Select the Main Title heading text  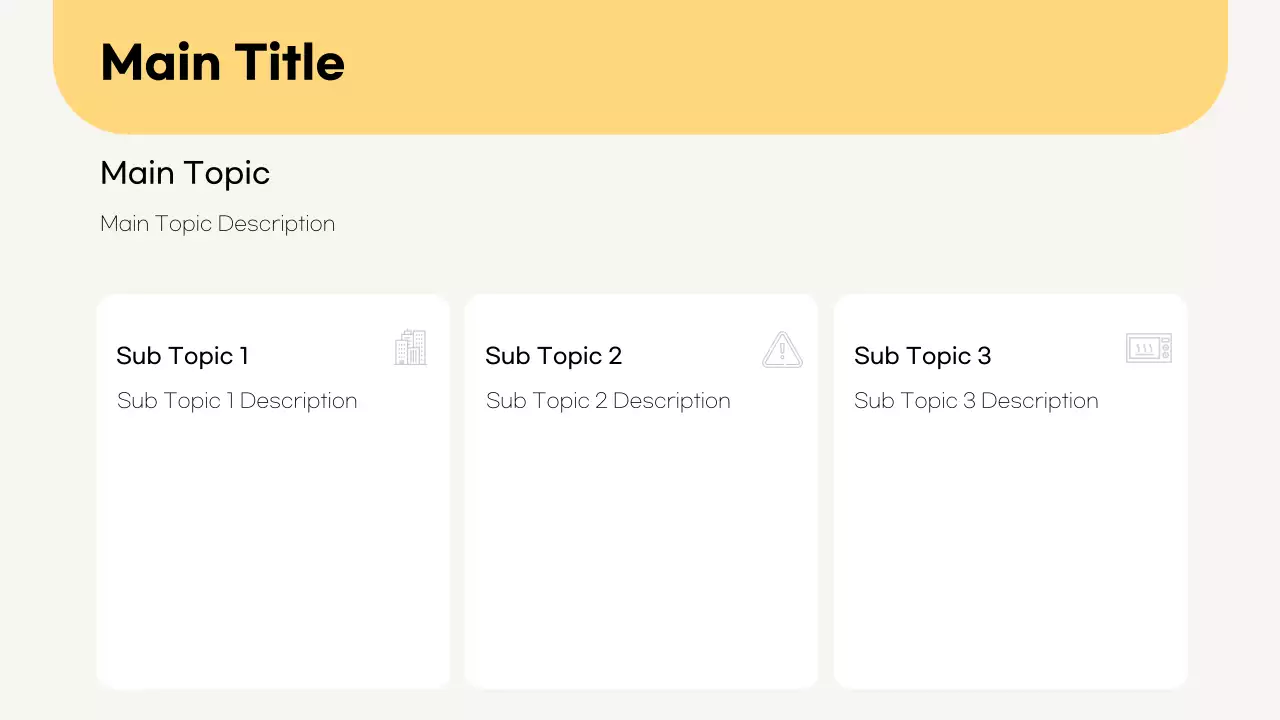coord(223,62)
